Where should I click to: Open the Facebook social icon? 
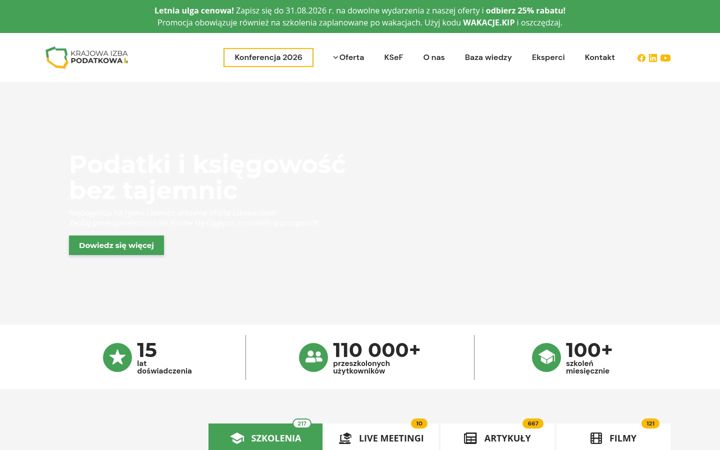point(641,58)
